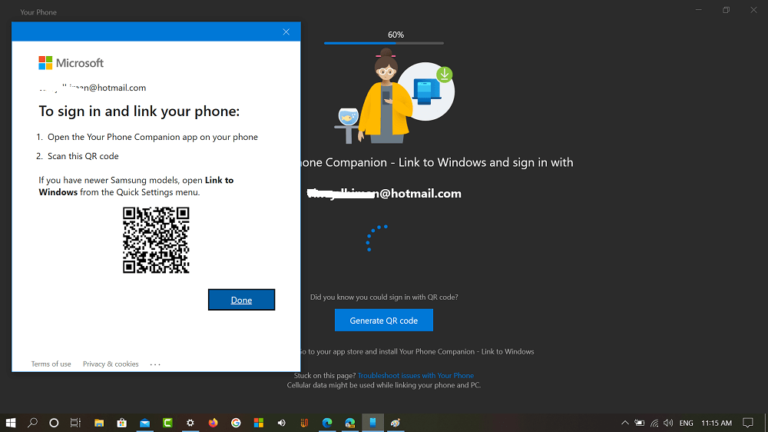Open Cortana from the taskbar
Image resolution: width=768 pixels, height=432 pixels.
click(54, 423)
